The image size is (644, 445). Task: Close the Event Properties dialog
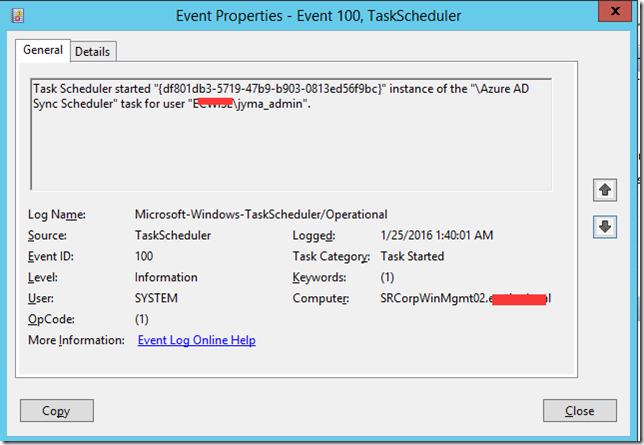[x=580, y=410]
